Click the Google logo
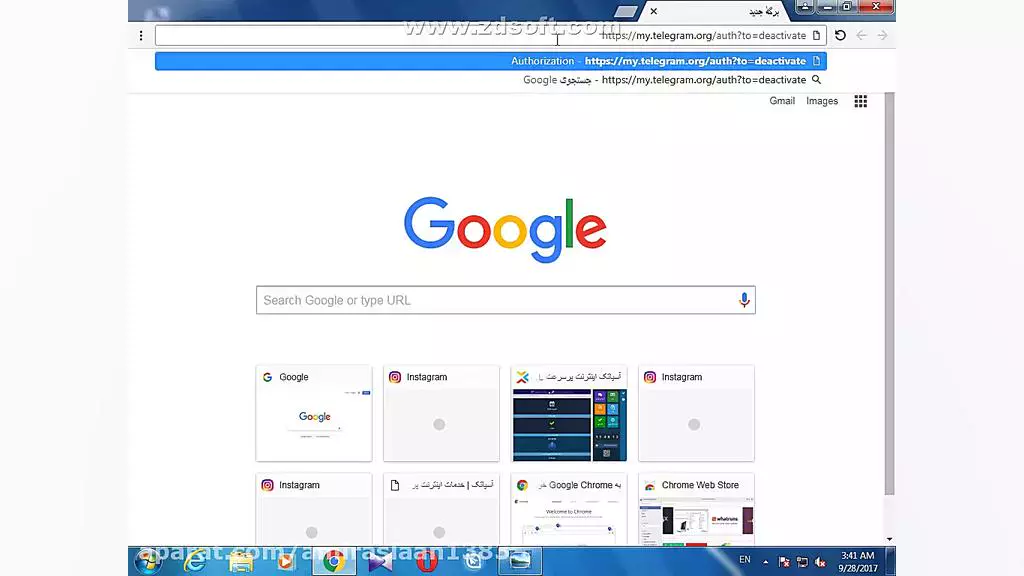The width and height of the screenshot is (1024, 576). click(505, 229)
